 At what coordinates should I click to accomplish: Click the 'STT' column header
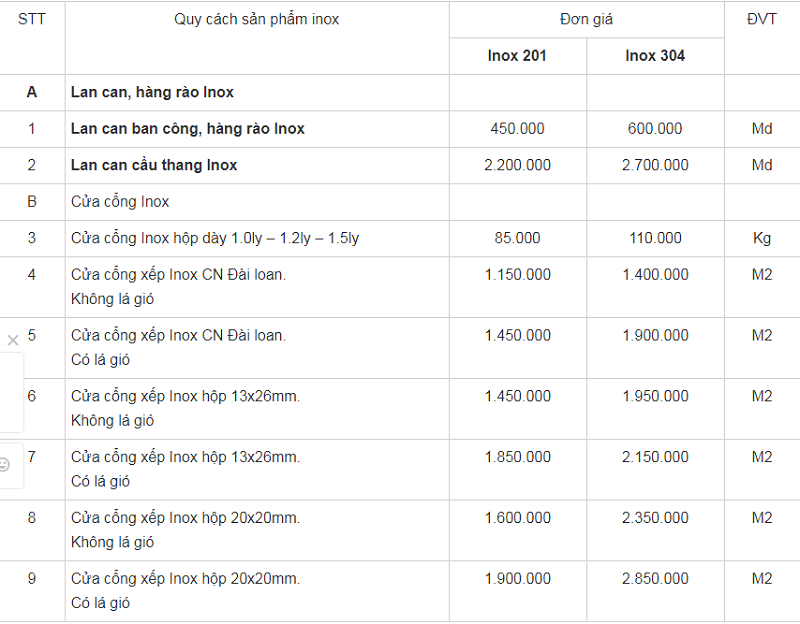32,19
